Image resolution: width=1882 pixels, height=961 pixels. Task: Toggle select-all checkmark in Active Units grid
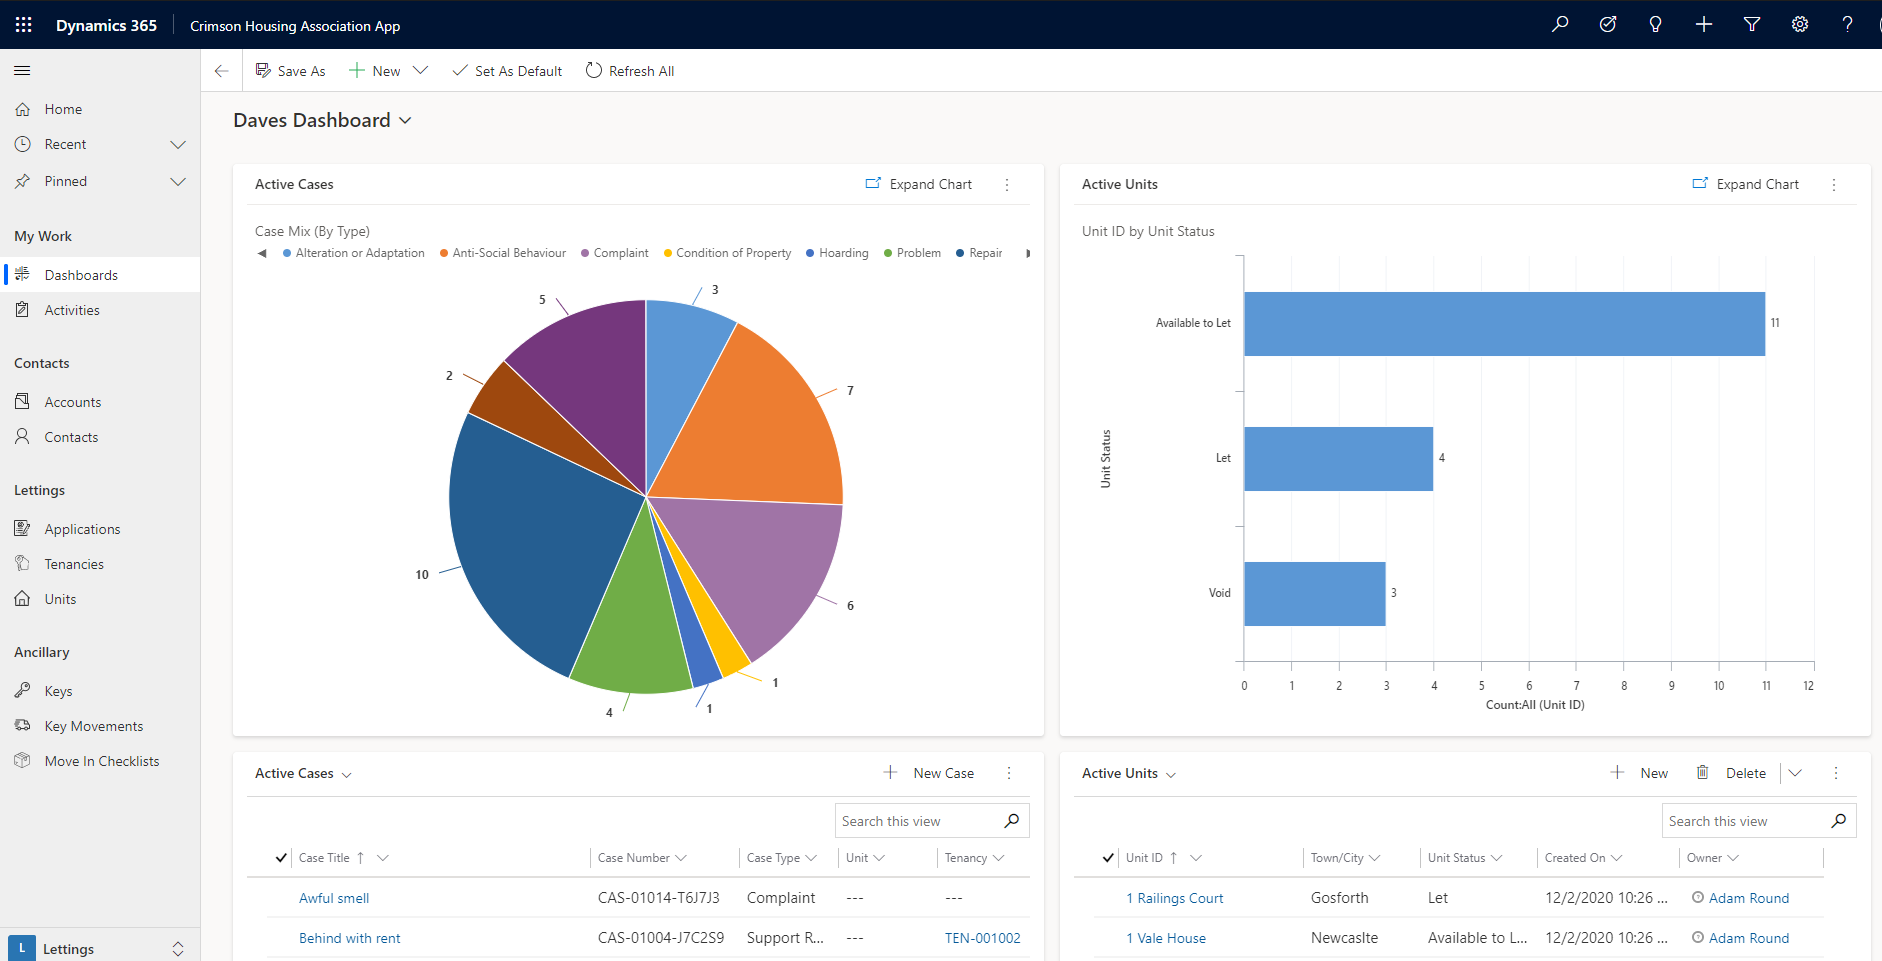tap(1108, 858)
